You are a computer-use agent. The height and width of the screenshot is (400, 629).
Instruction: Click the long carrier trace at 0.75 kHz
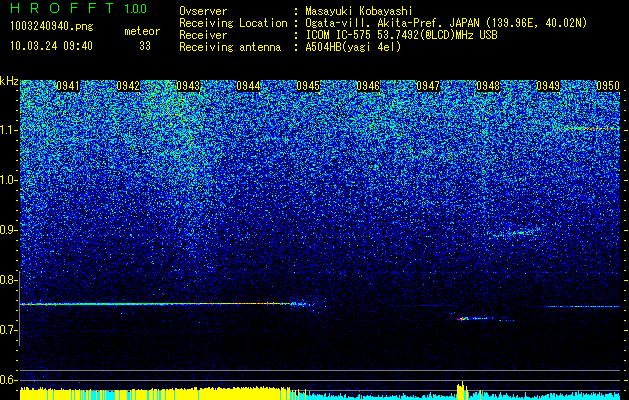click(164, 304)
